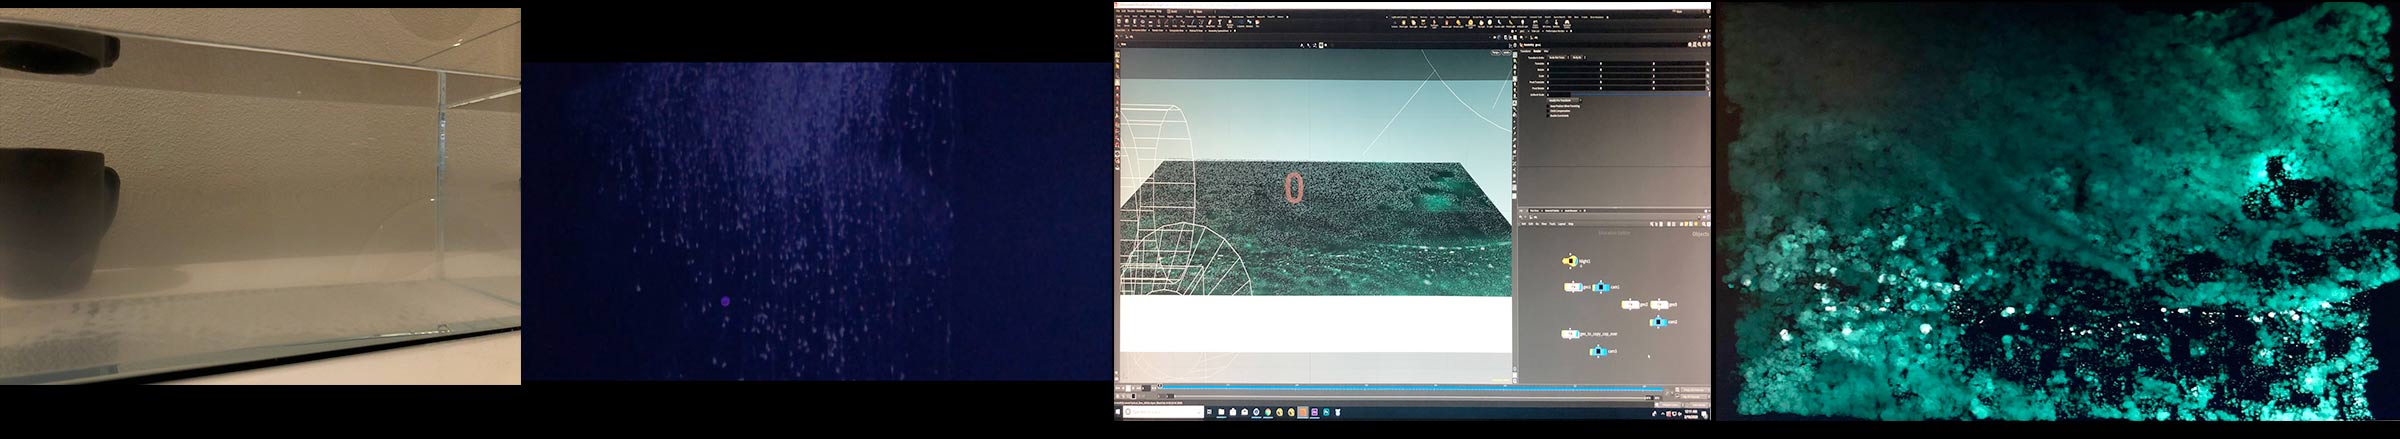
Task: Click the Windows taskbar search box
Action: tap(1163, 412)
